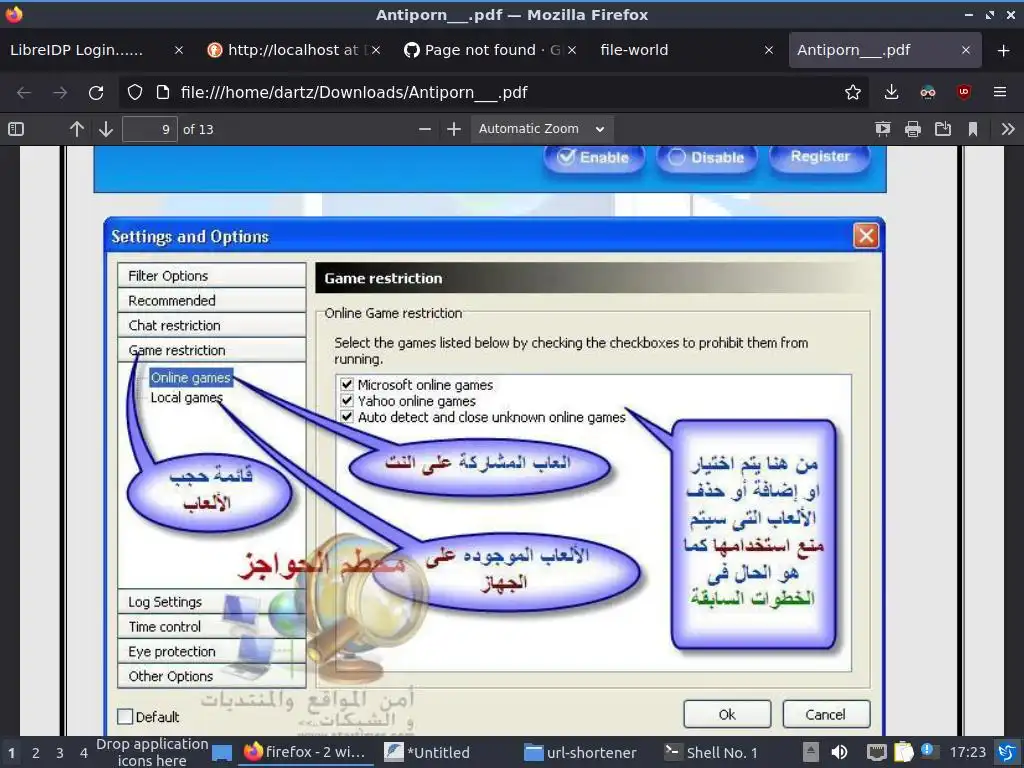The image size is (1024, 768).
Task: Toggle Microsoft online games checkbox
Action: click(x=347, y=385)
